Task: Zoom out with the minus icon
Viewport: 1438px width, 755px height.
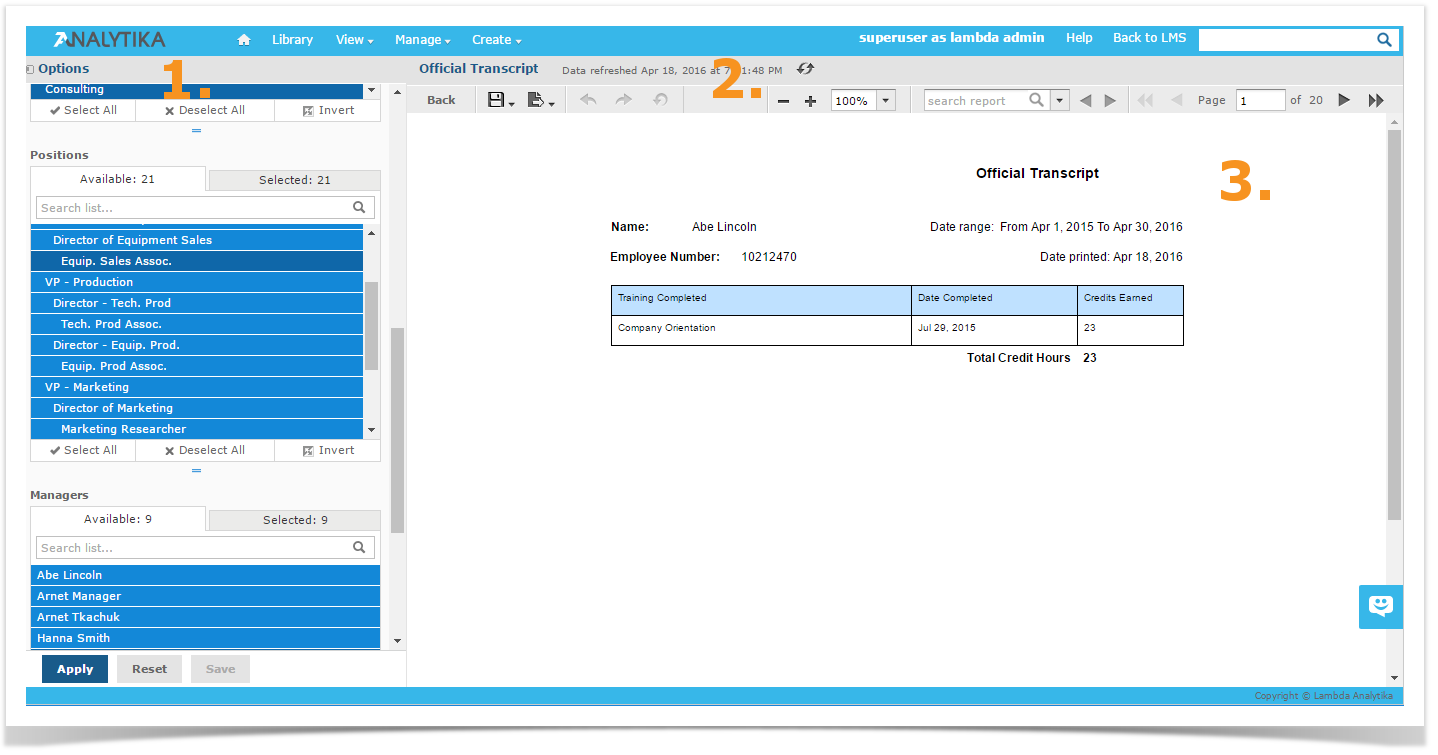Action: click(x=783, y=101)
